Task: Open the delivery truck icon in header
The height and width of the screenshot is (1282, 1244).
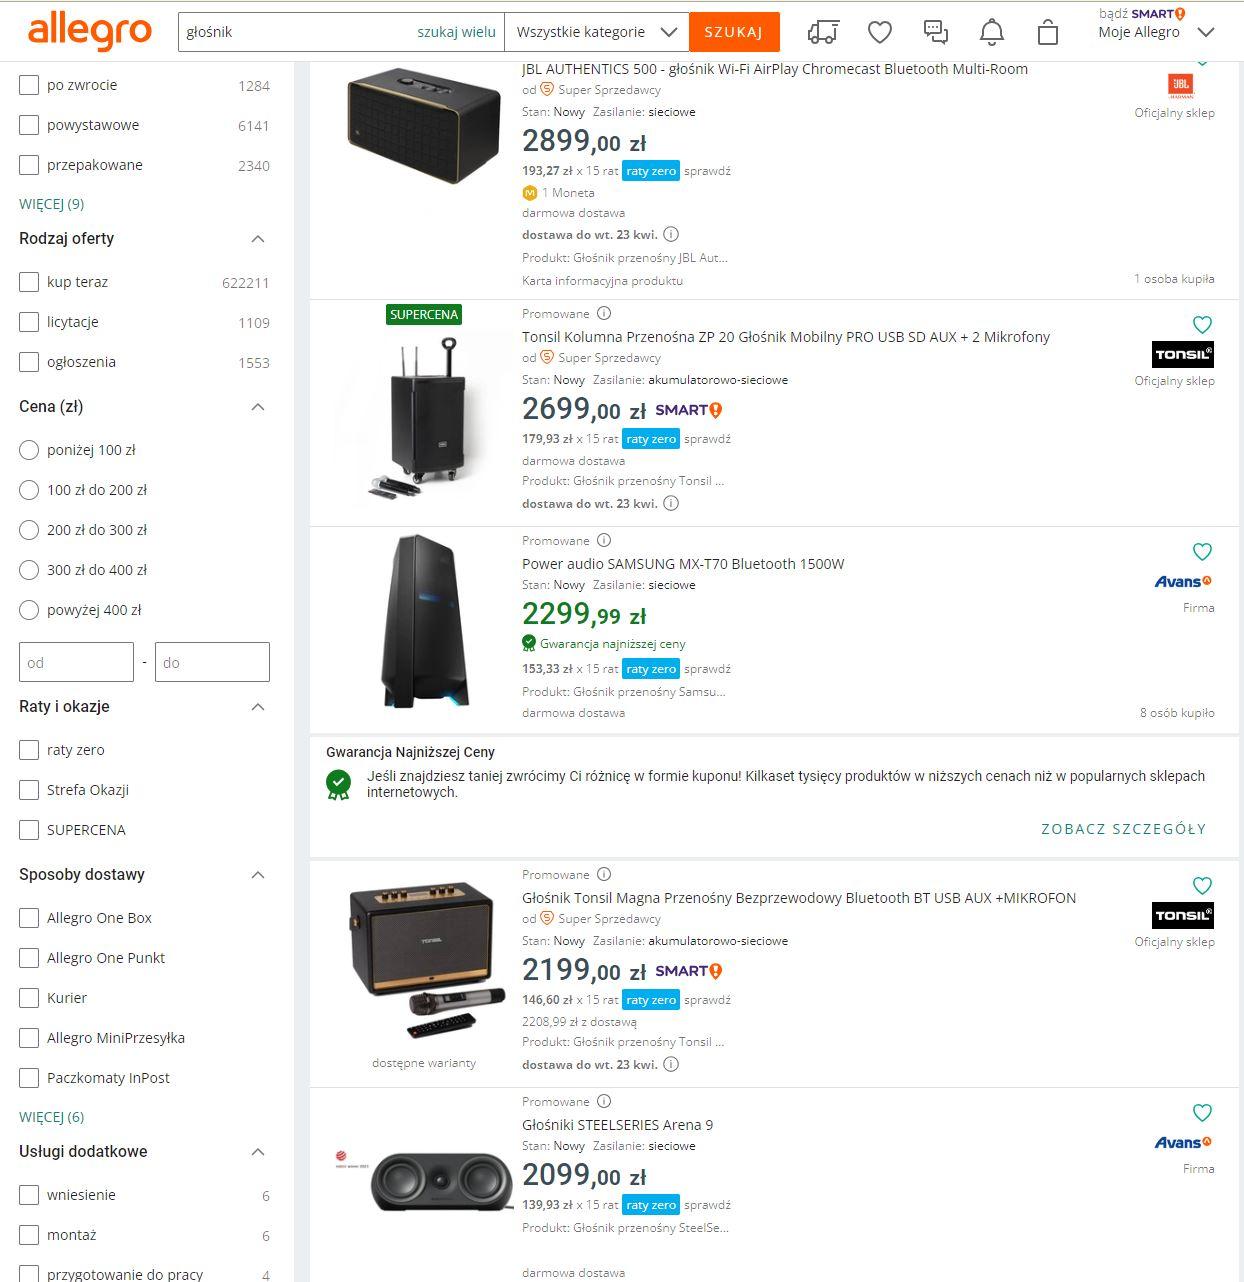Action: point(823,32)
